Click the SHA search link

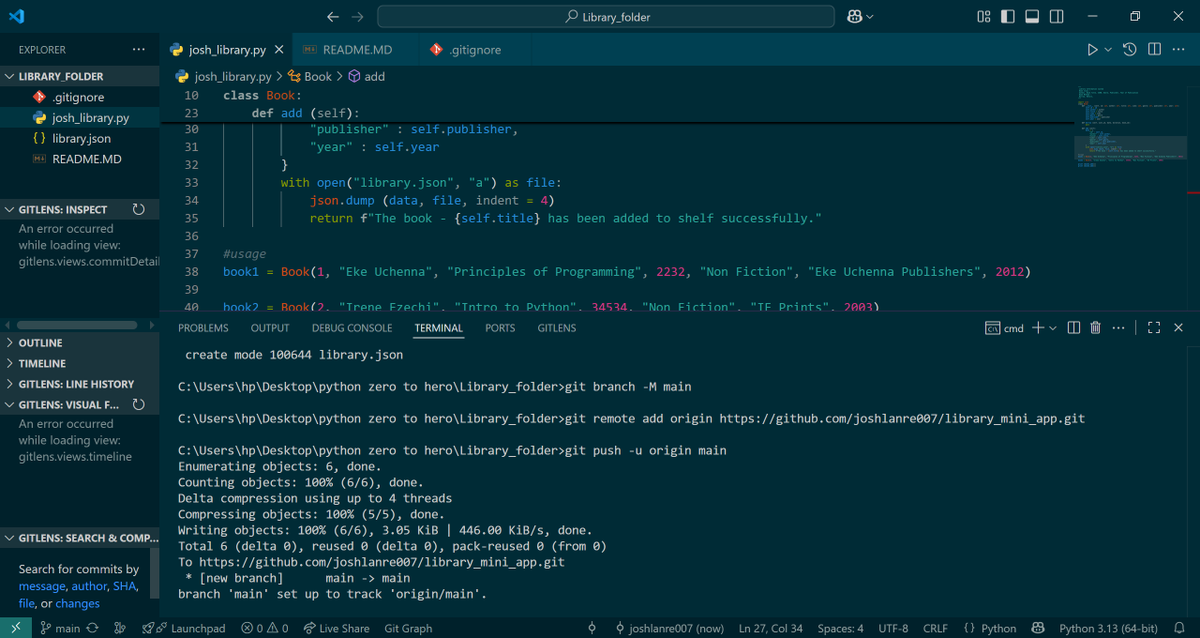click(x=124, y=586)
